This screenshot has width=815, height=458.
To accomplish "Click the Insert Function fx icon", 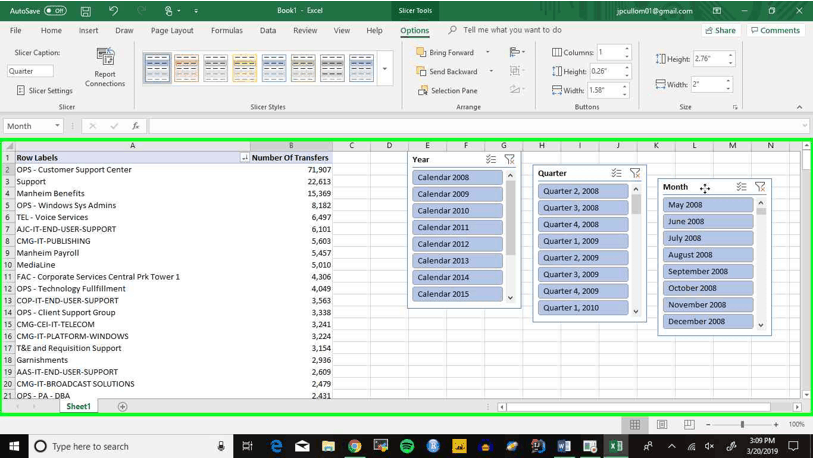I will coord(136,126).
